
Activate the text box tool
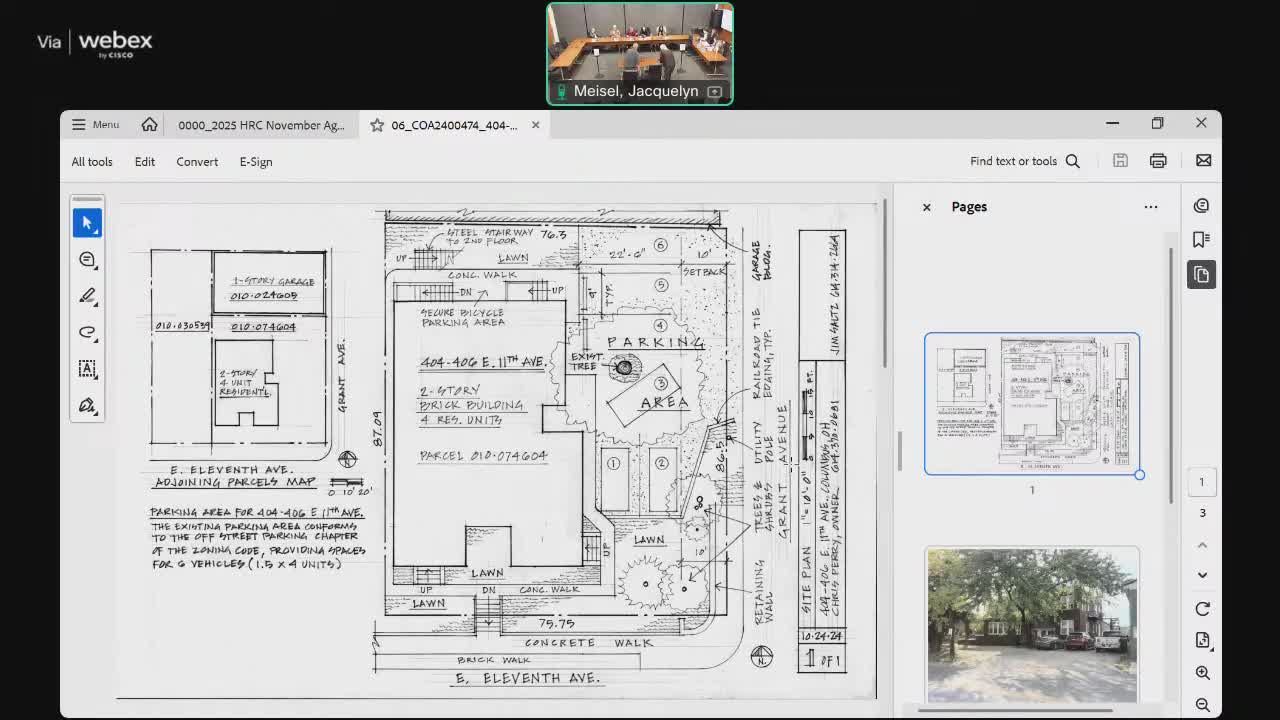coord(87,369)
